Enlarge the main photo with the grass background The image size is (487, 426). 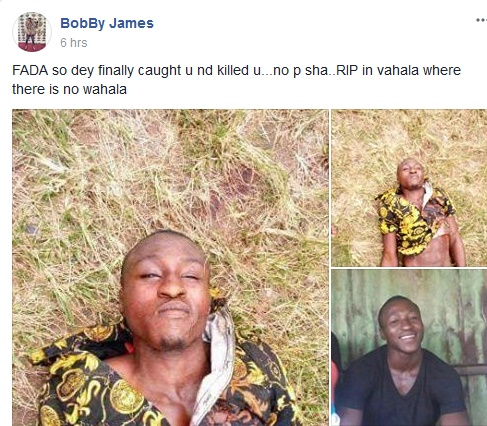tap(170, 267)
